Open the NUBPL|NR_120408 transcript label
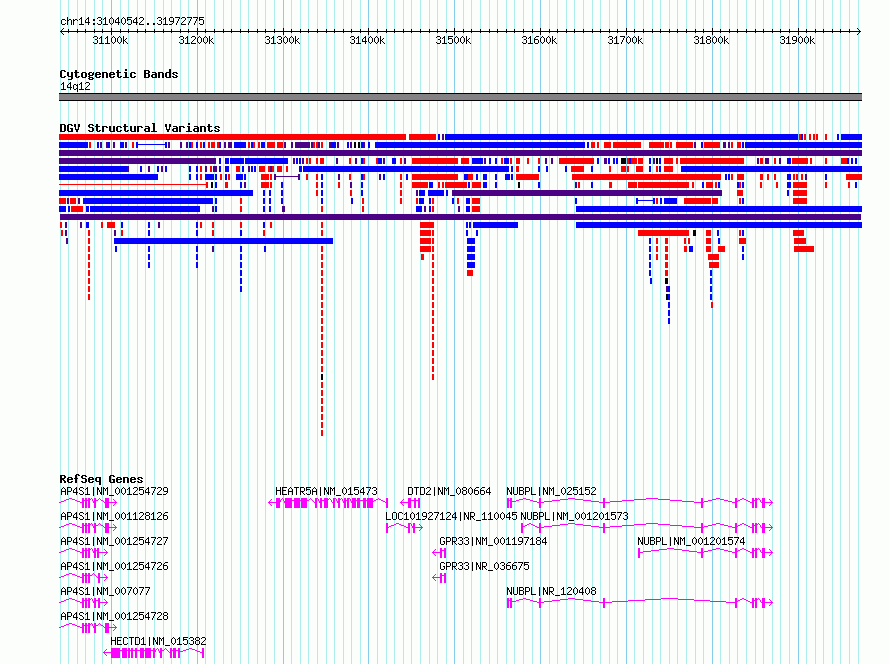Screen dimensions: 890x664 pos(551,591)
